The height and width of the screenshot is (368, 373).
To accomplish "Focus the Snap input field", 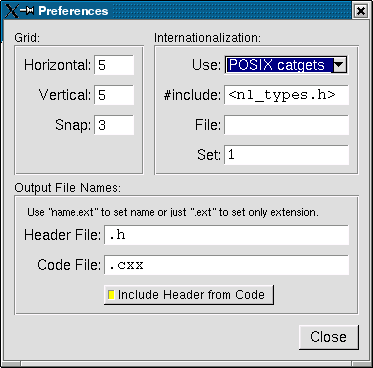I will click(114, 125).
